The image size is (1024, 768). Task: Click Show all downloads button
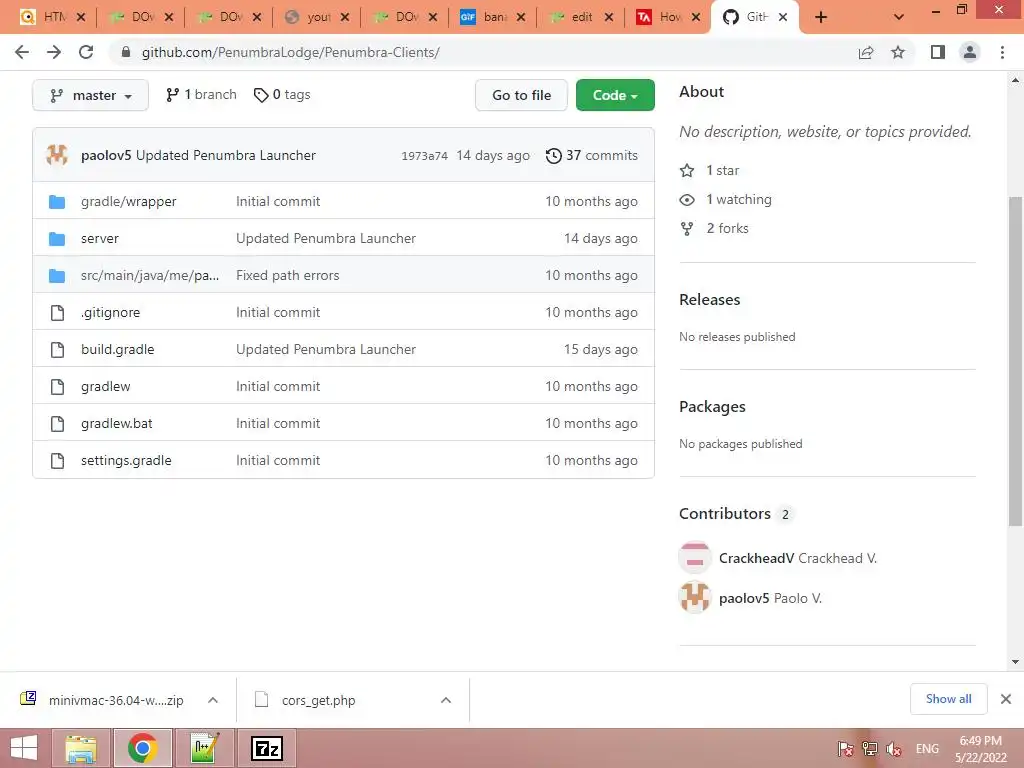948,699
